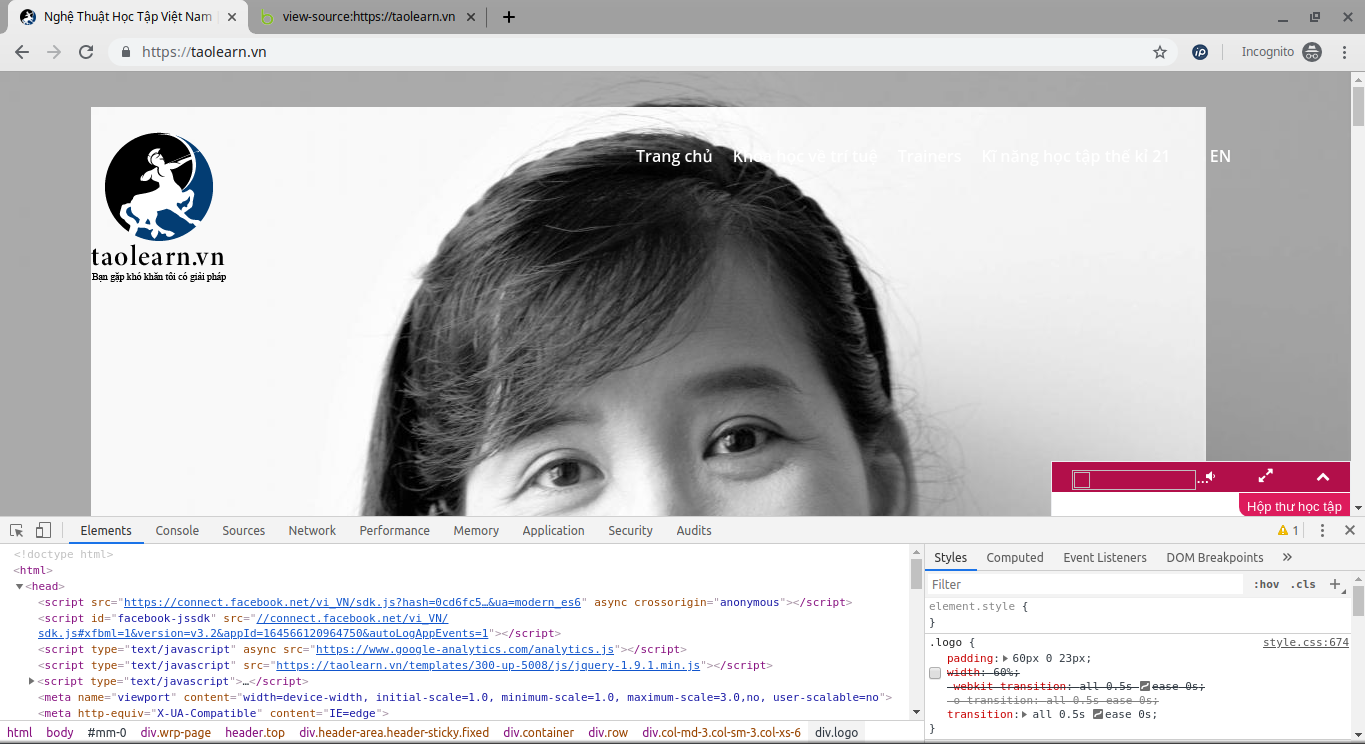Edit the transition easing curve swatch
Image resolution: width=1365 pixels, height=744 pixels.
pos(1098,714)
